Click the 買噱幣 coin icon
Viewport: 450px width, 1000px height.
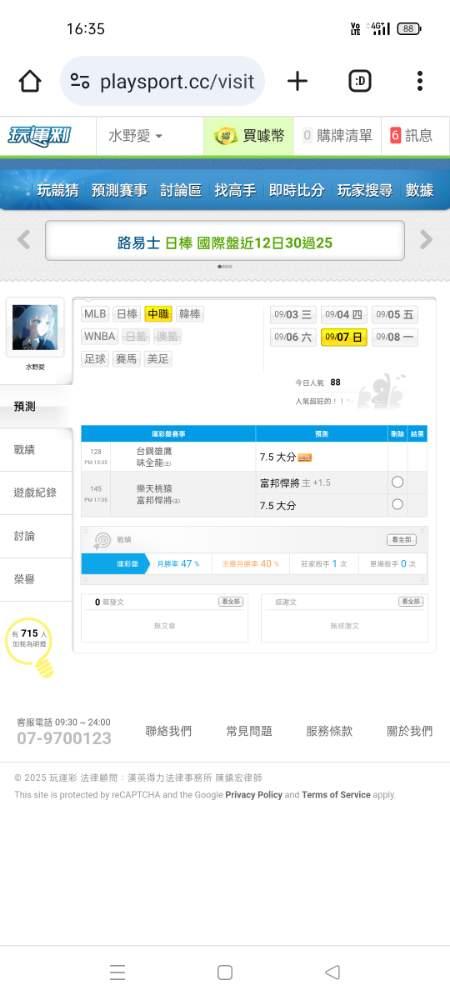(225, 136)
